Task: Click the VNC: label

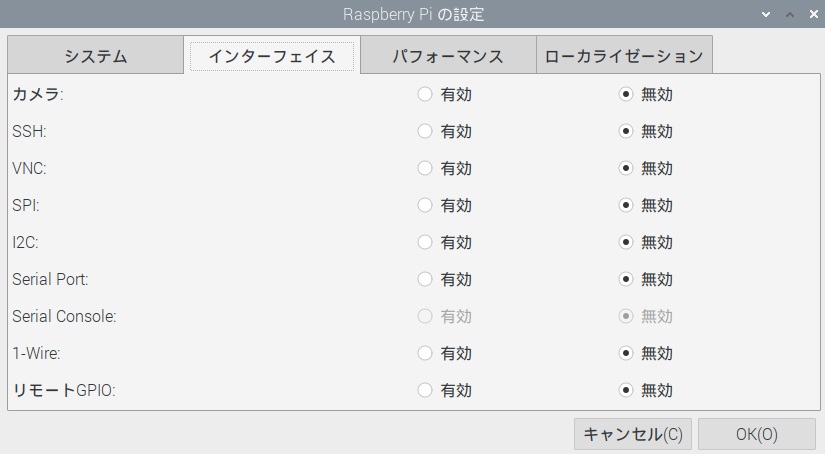Action: [29, 168]
